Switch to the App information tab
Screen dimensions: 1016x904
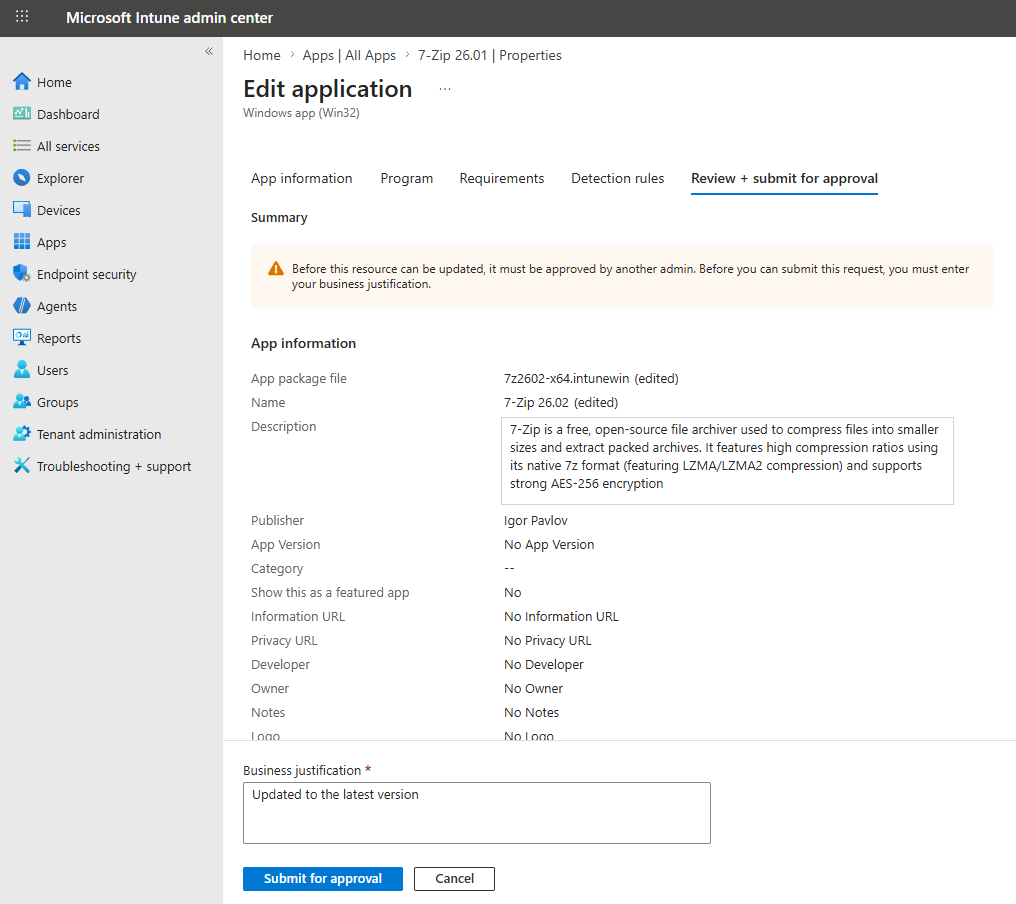click(301, 178)
